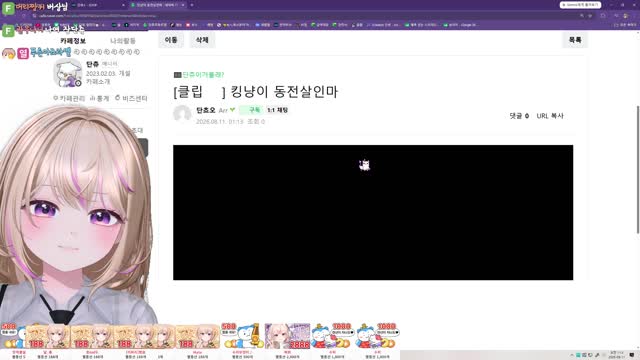Jump to the 댓글 comments count
640x360 pixels.
pyautogui.click(x=519, y=116)
